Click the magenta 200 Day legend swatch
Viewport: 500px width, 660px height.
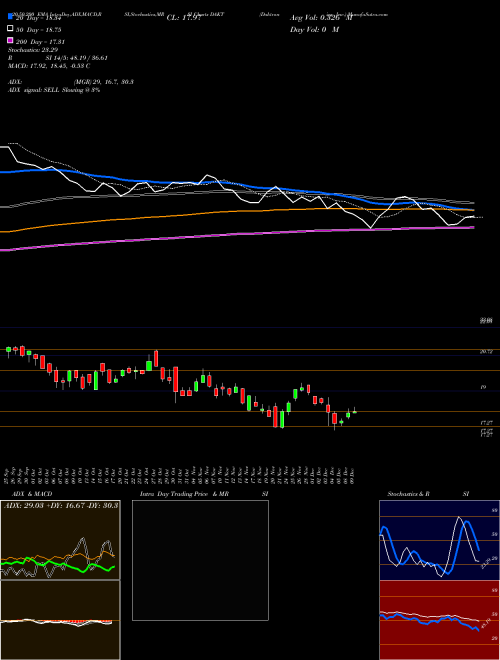tap(11, 40)
